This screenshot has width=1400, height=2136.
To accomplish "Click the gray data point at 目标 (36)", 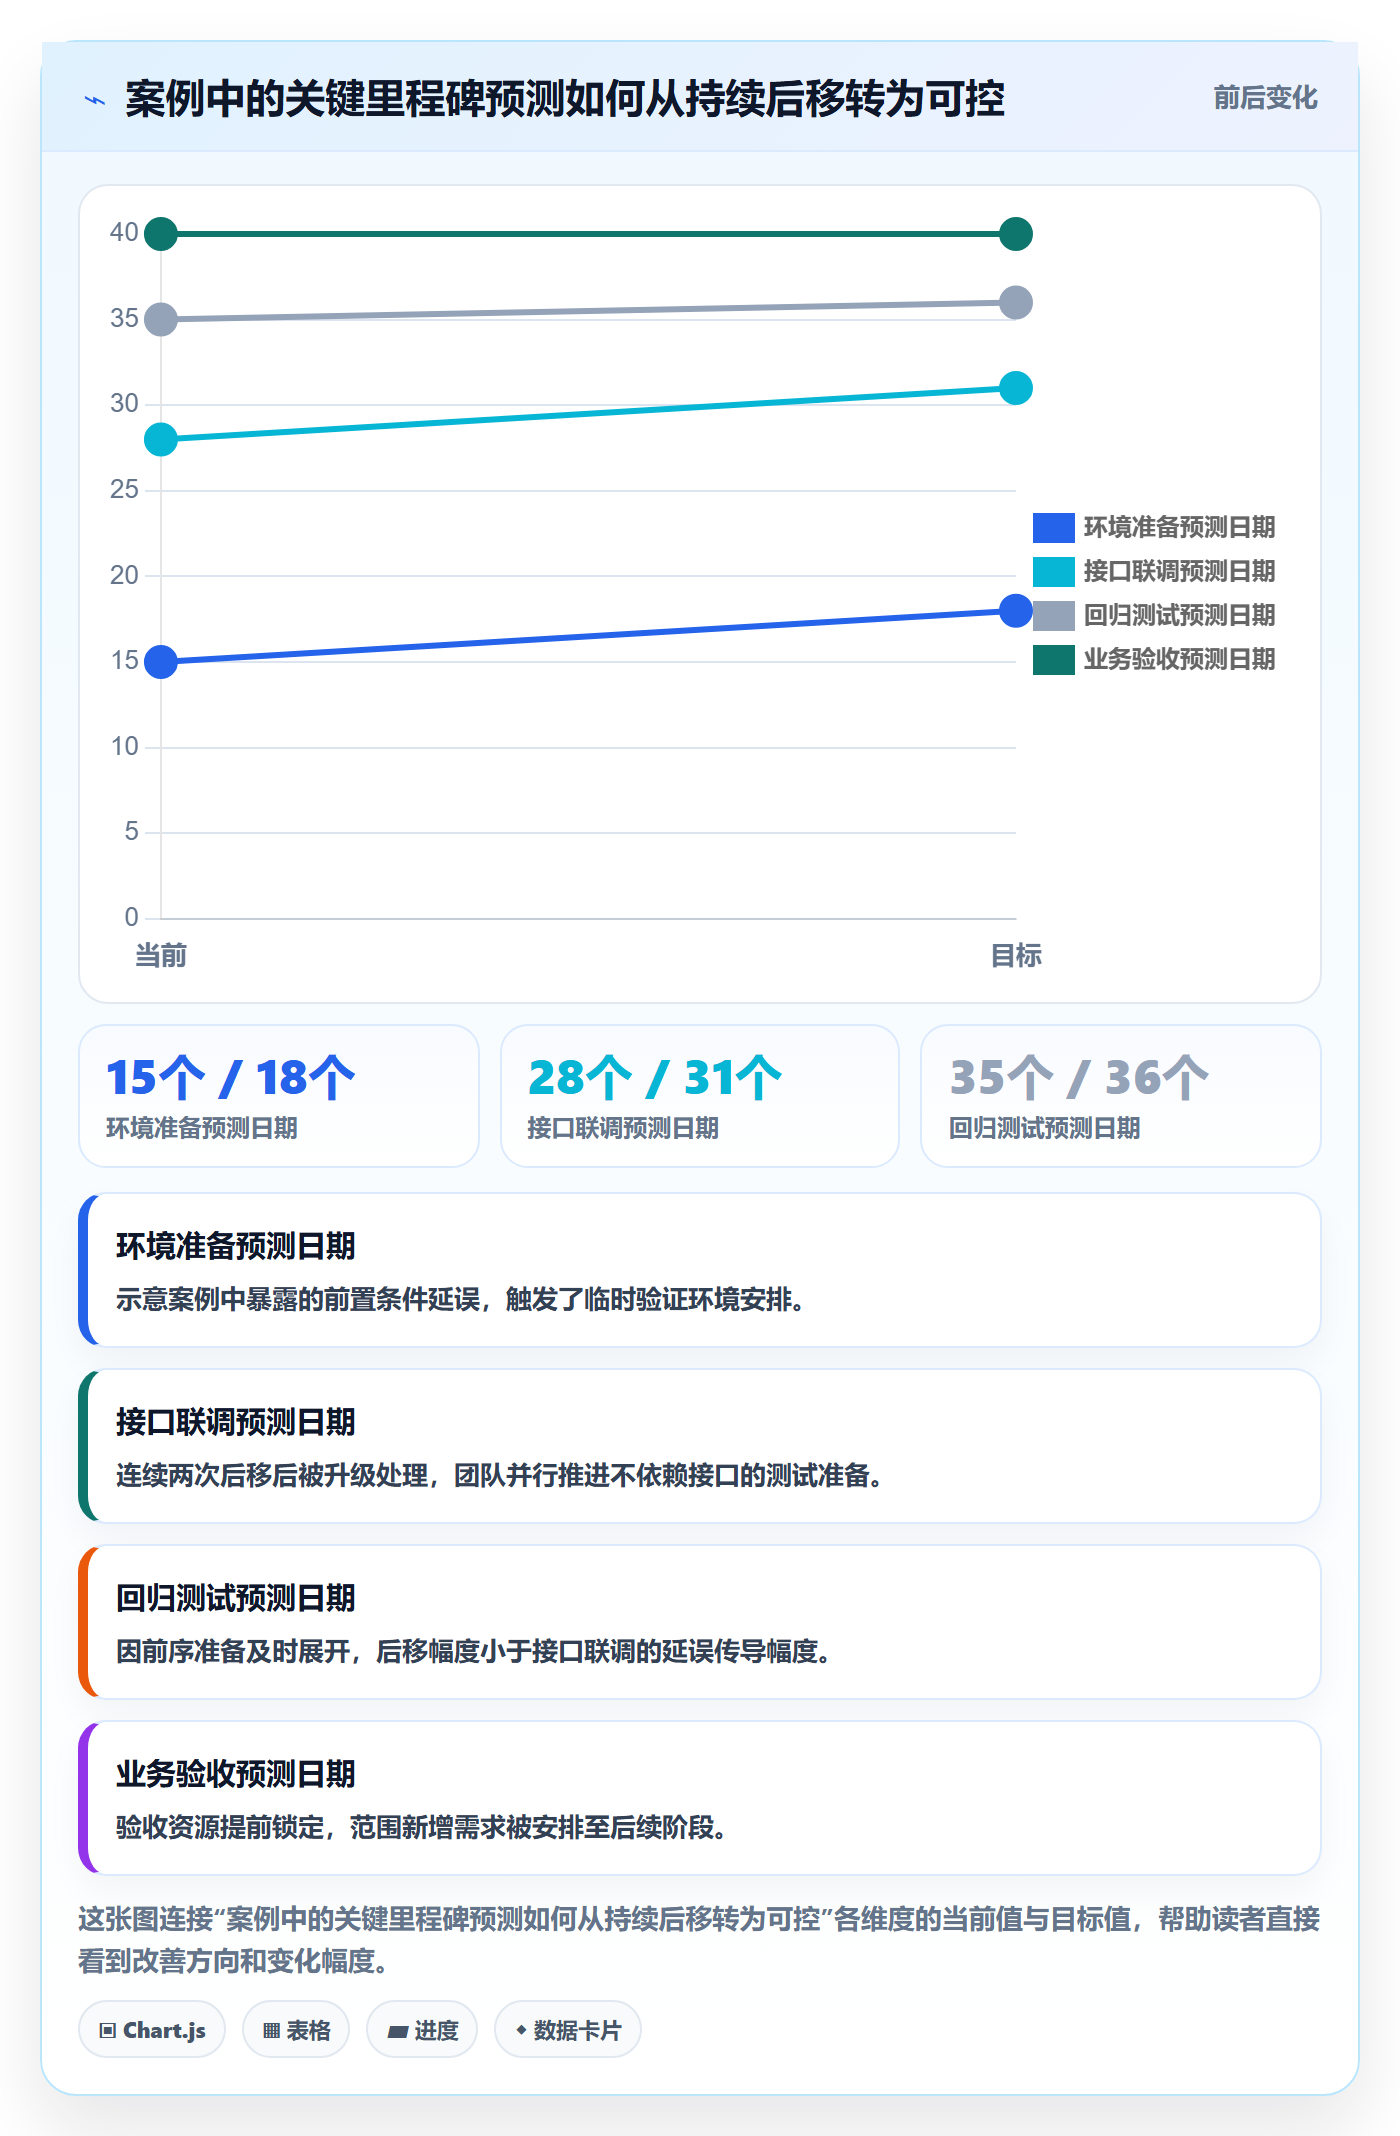I will pos(1016,302).
